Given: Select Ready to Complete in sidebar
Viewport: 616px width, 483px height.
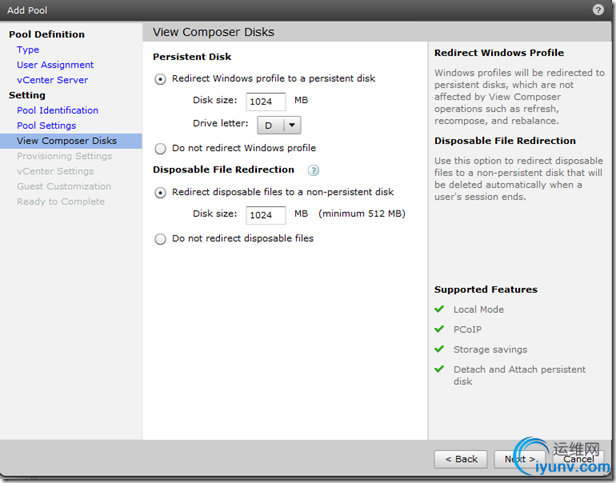Looking at the screenshot, I should [60, 202].
